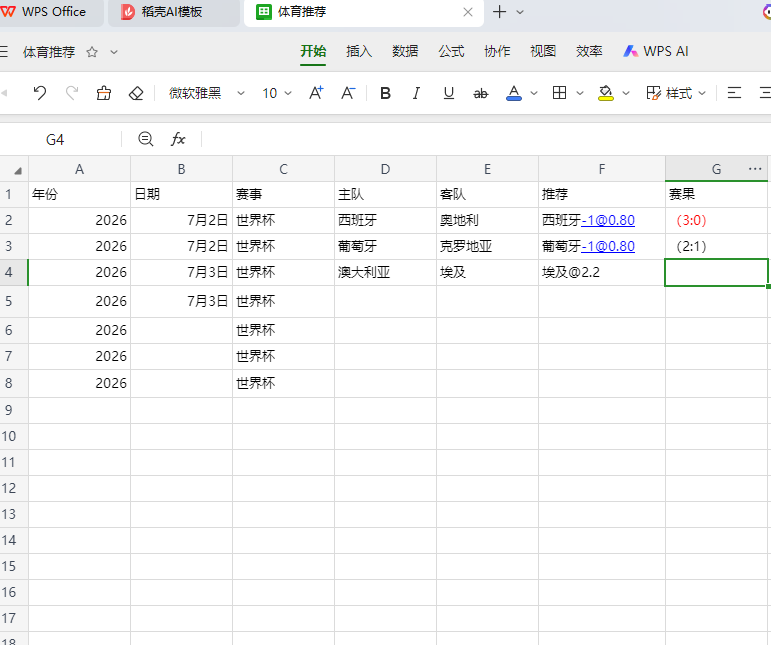Click the formula bar input area
This screenshot has width=771, height=645.
click(486, 140)
